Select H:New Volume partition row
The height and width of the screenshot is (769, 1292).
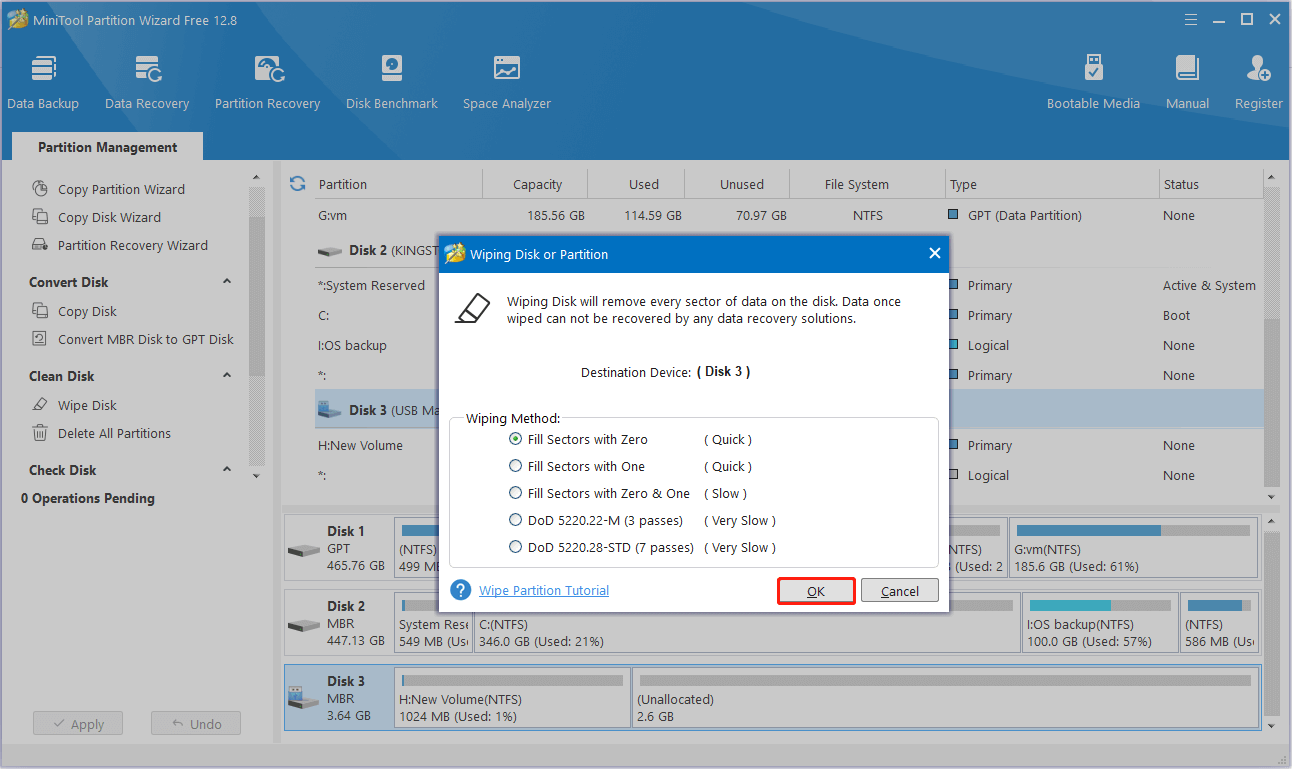(376, 445)
